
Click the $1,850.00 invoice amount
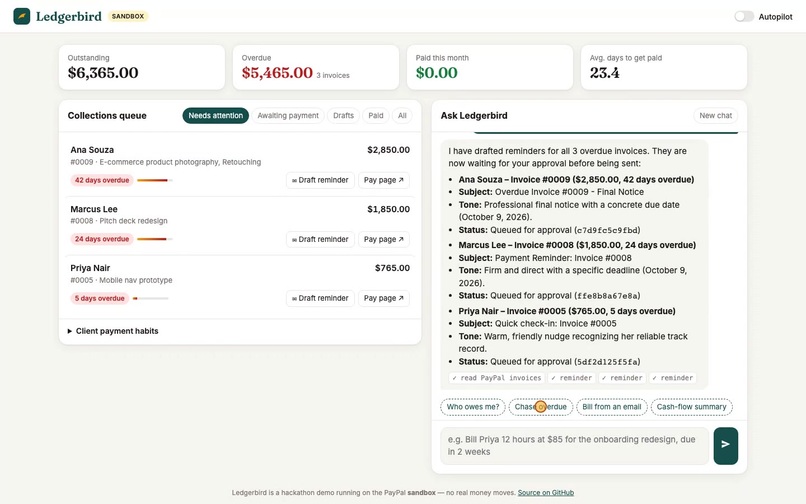(389, 209)
